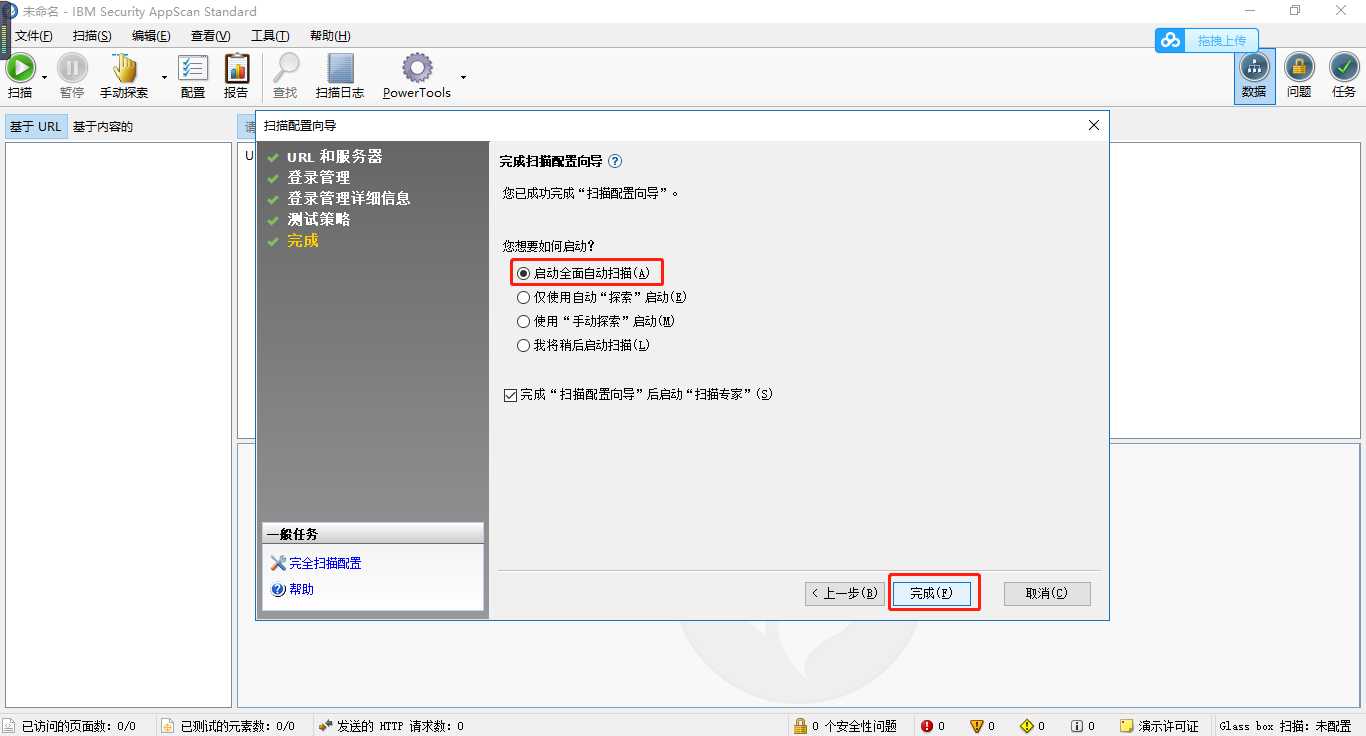Click the help question icon beside wizard title

(x=615, y=161)
